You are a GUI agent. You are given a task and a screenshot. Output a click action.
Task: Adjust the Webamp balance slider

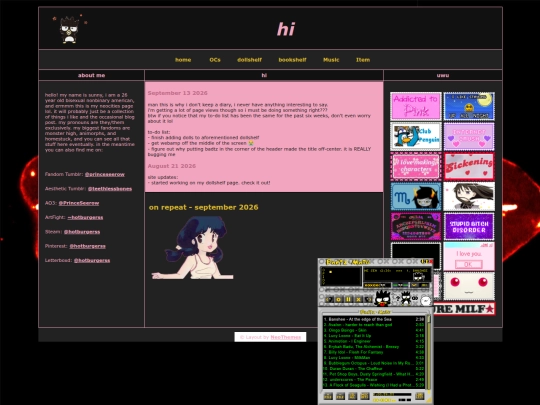[x=400, y=285]
